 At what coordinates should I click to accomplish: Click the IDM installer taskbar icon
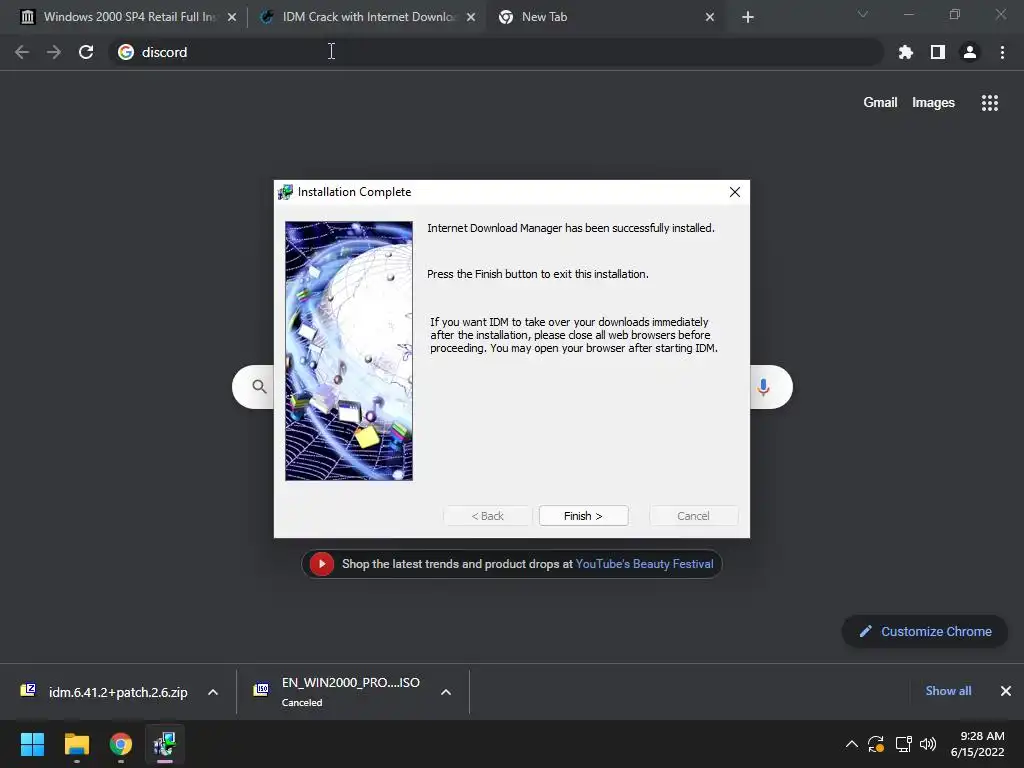coord(165,744)
